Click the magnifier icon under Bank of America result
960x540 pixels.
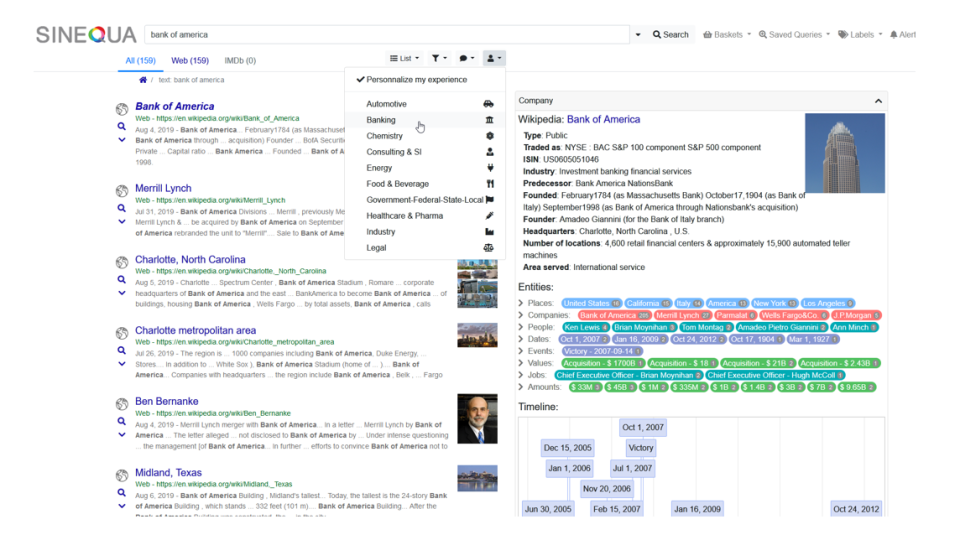[121, 127]
